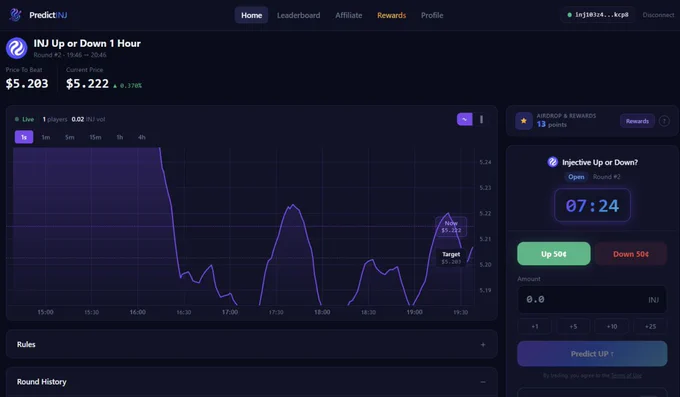
Task: Click the Price To Beat value $5.203
Action: coord(27,83)
